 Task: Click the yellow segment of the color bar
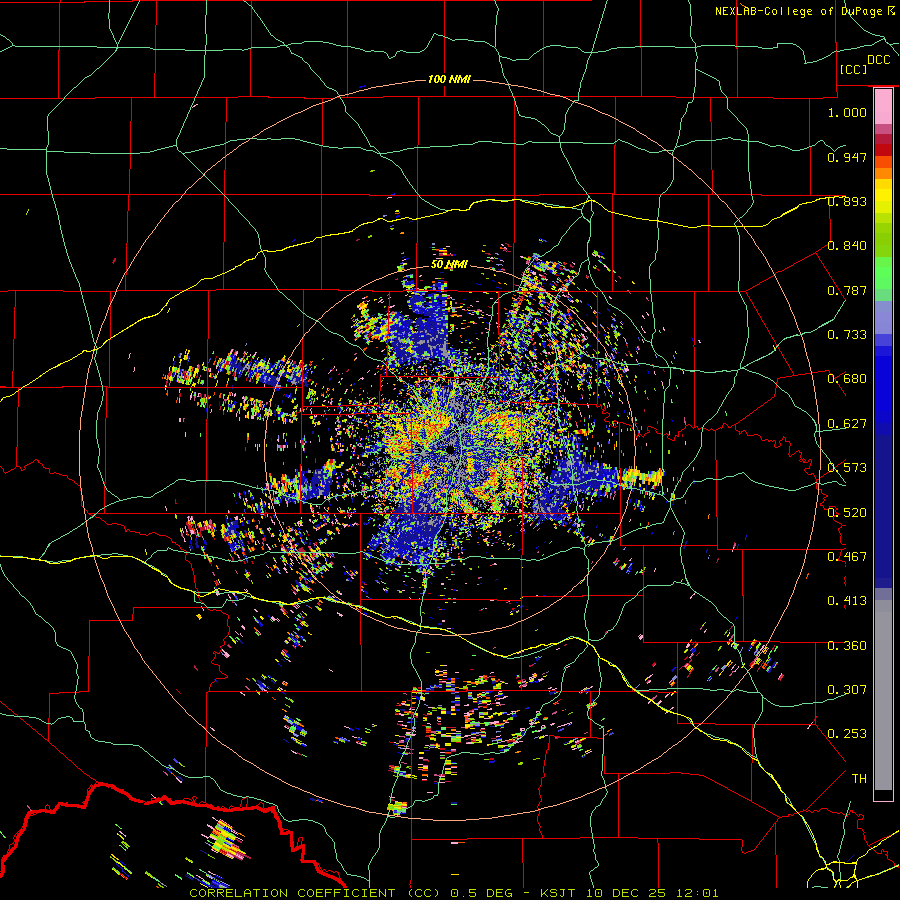click(x=883, y=196)
